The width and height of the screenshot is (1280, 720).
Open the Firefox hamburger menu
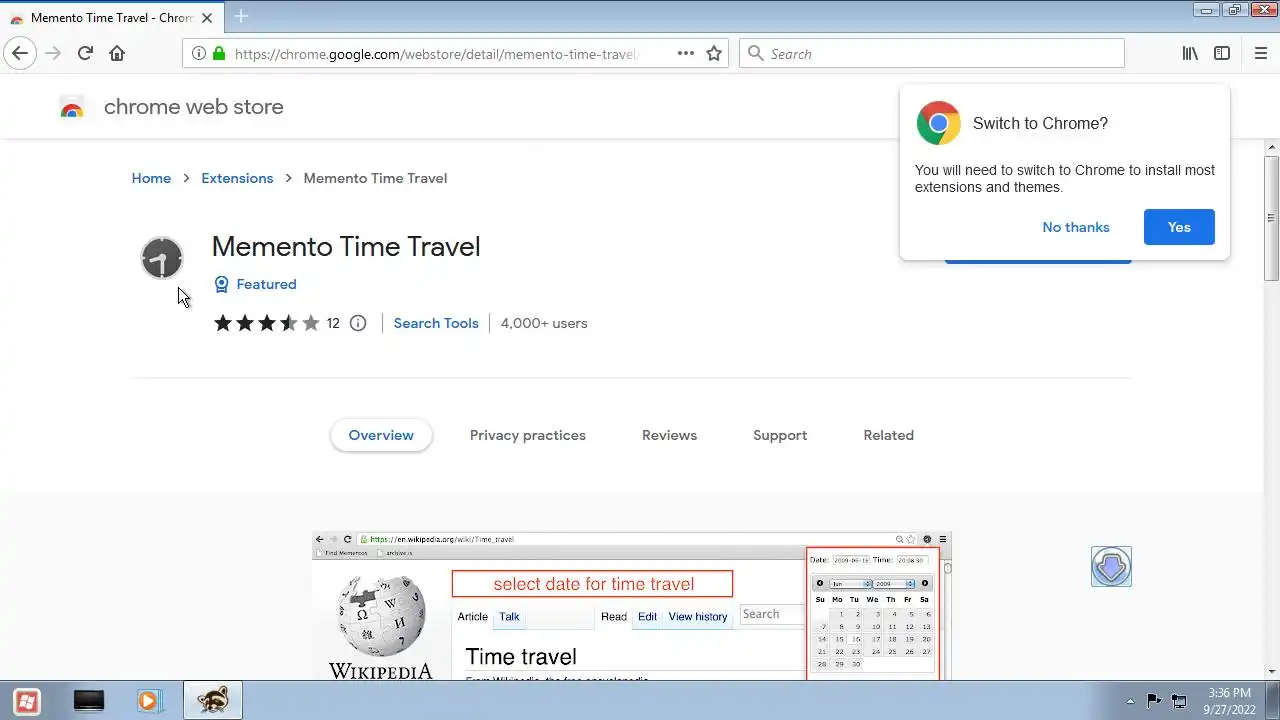(1261, 54)
